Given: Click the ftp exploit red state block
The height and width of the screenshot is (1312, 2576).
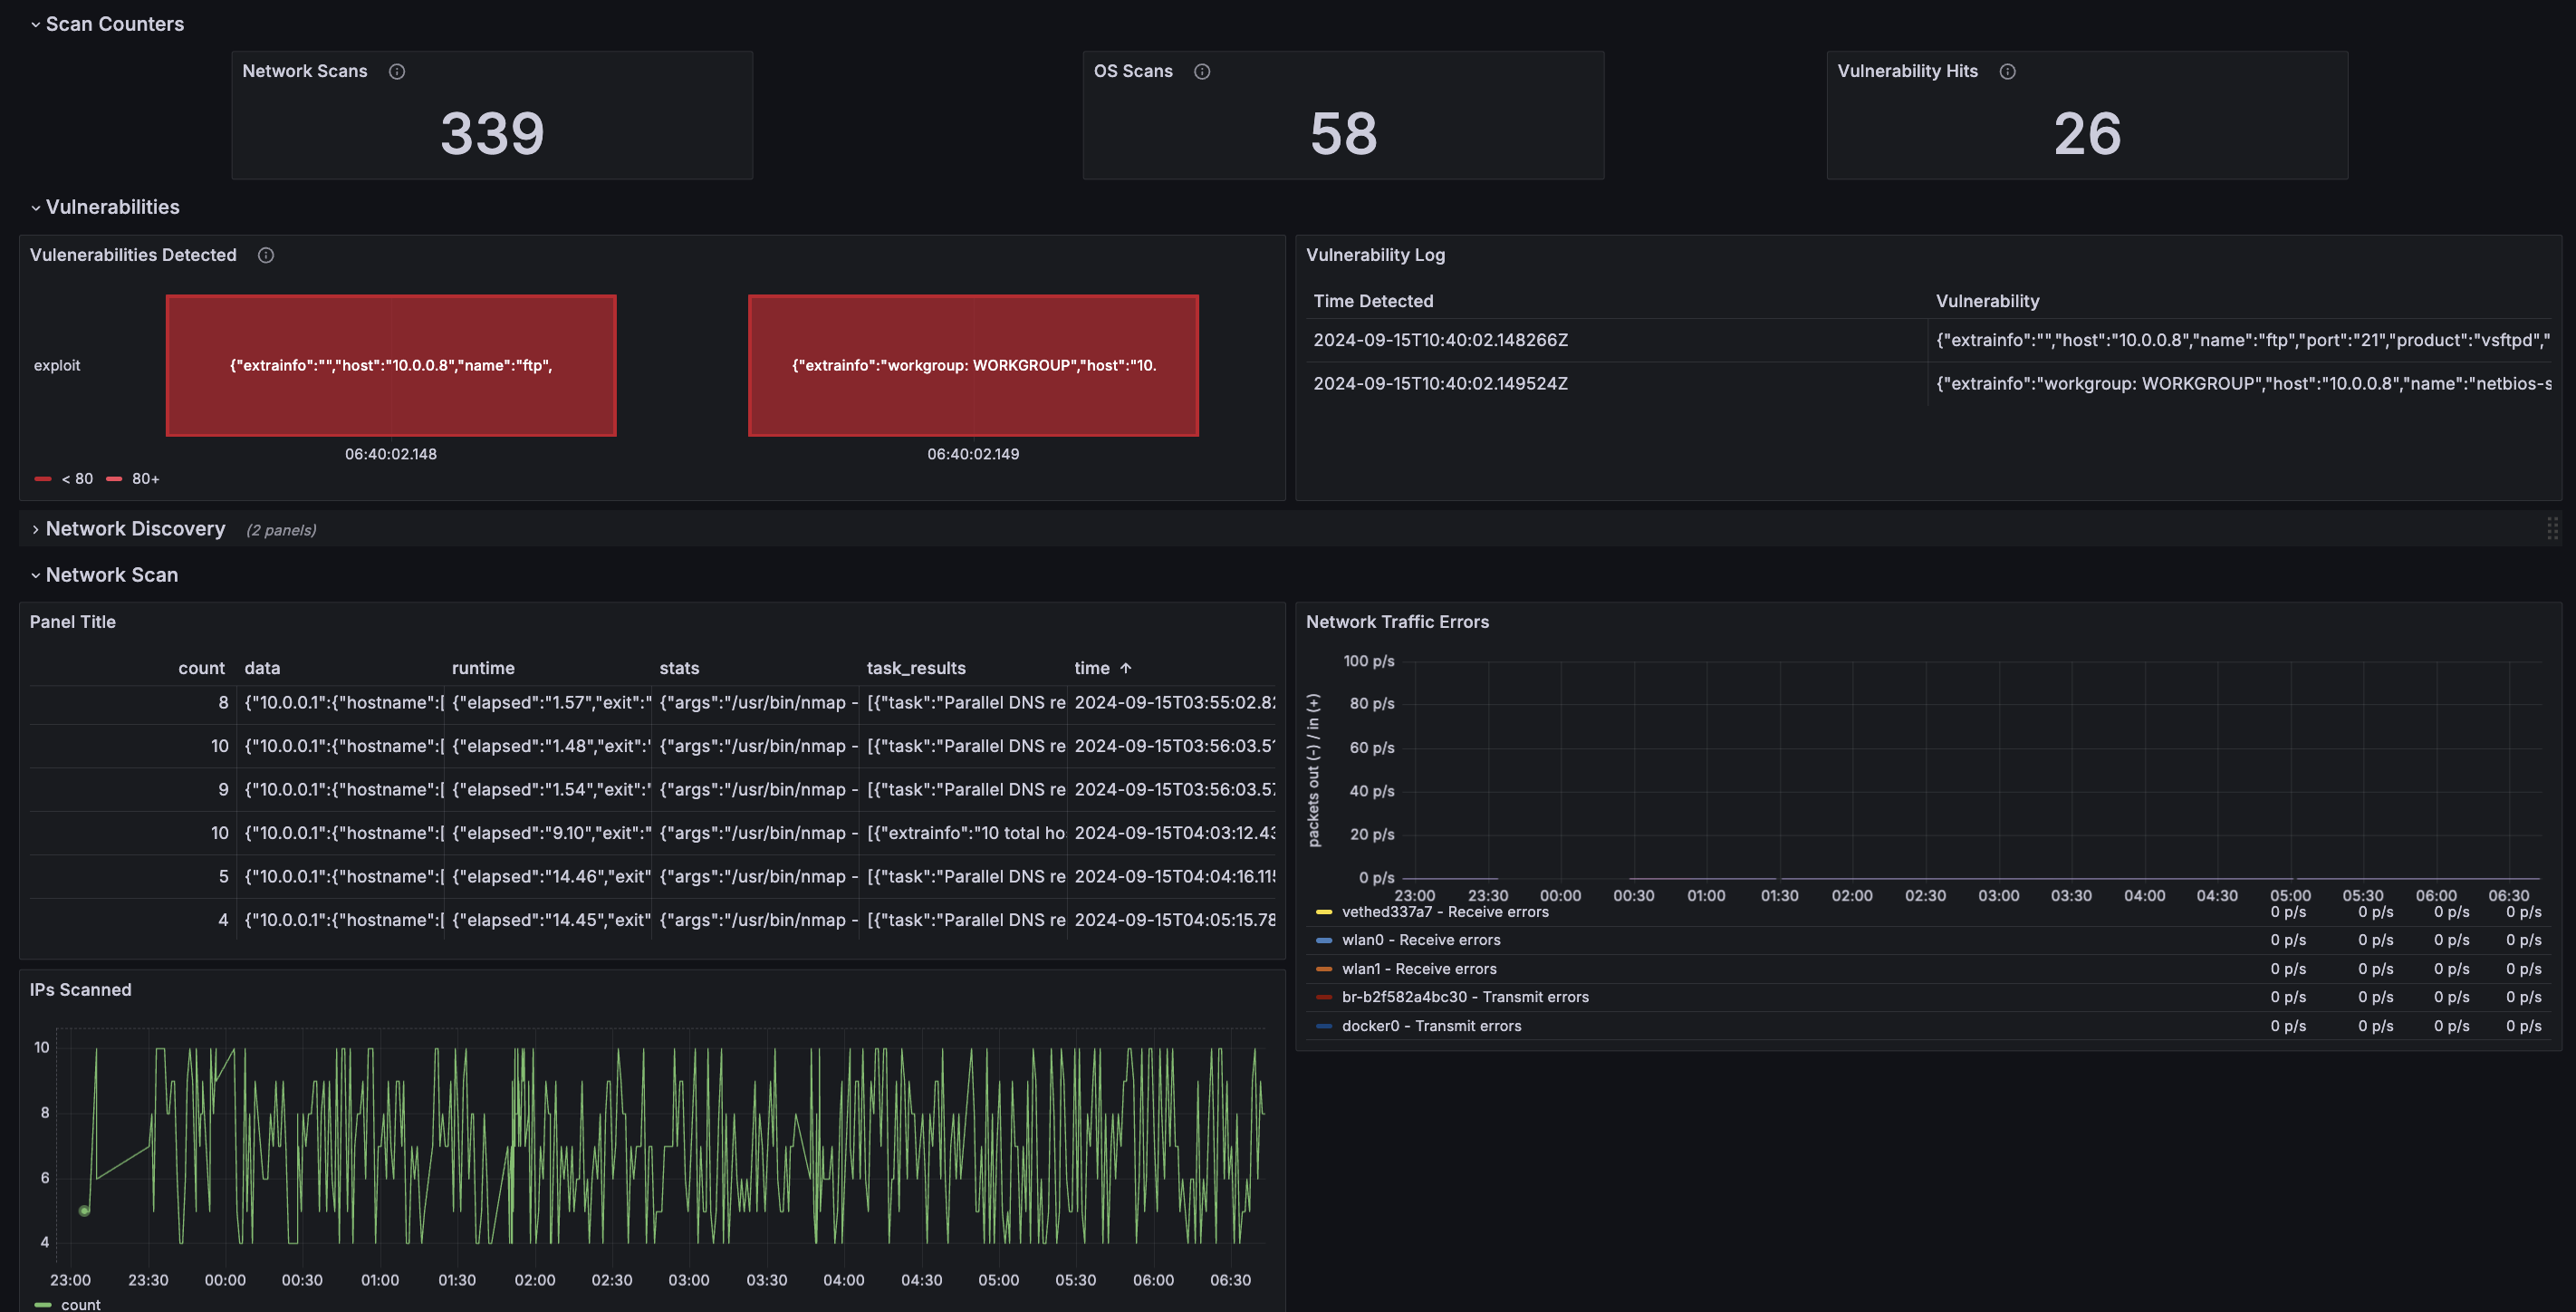Looking at the screenshot, I should (391, 365).
